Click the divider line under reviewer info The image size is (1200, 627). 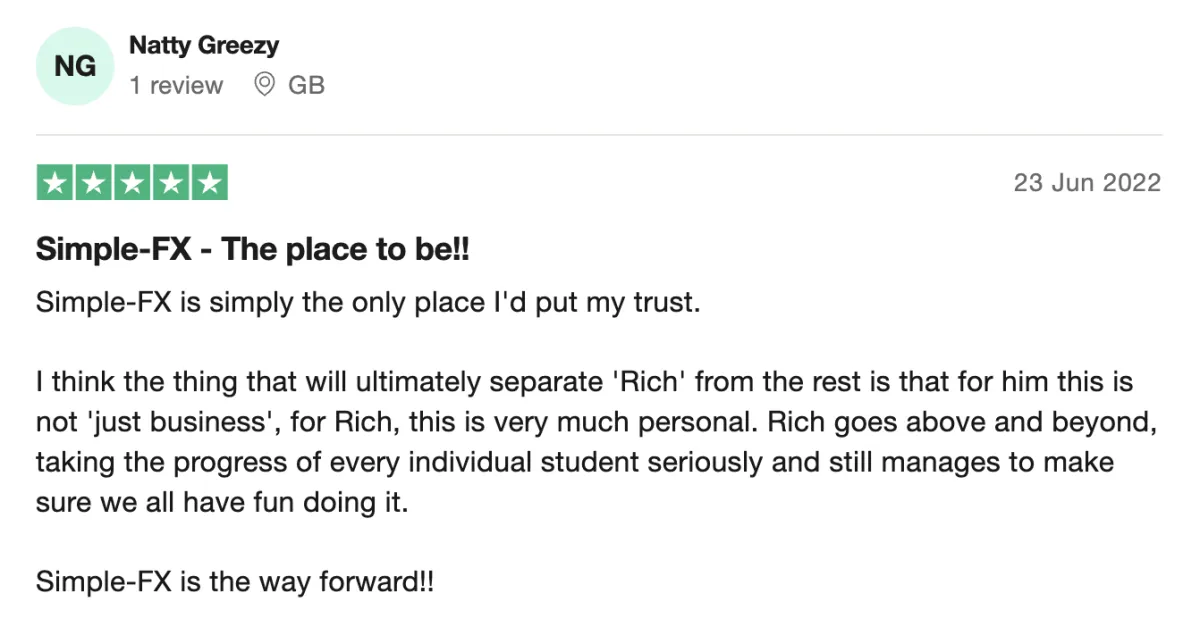pyautogui.click(x=599, y=135)
